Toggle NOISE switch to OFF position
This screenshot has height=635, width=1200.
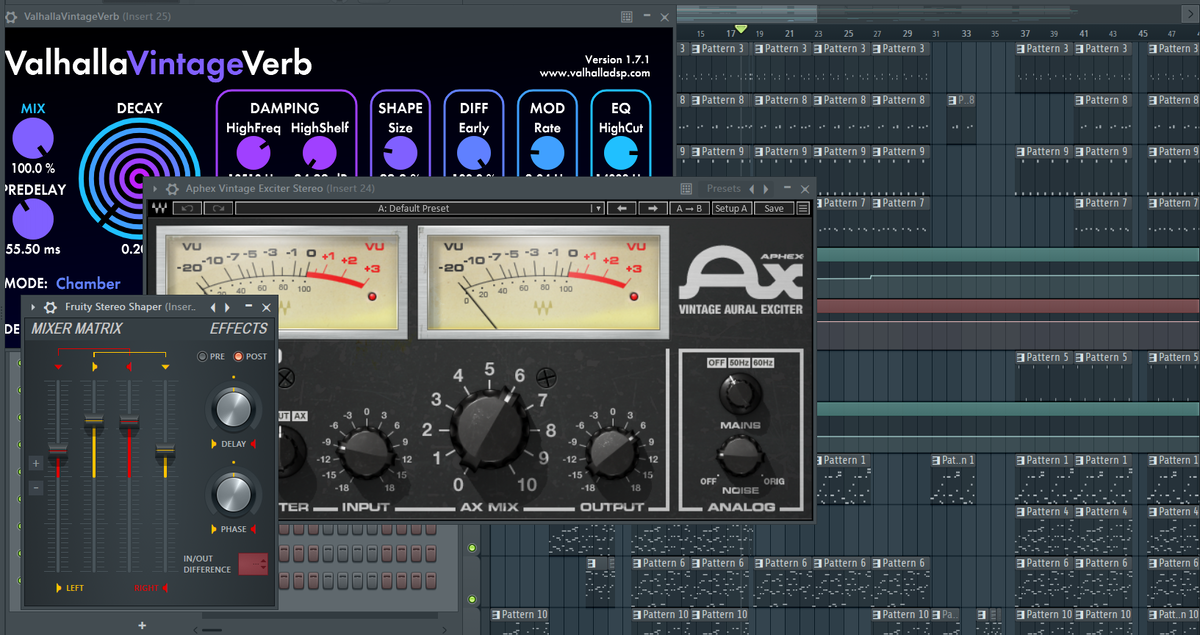pyautogui.click(x=708, y=481)
